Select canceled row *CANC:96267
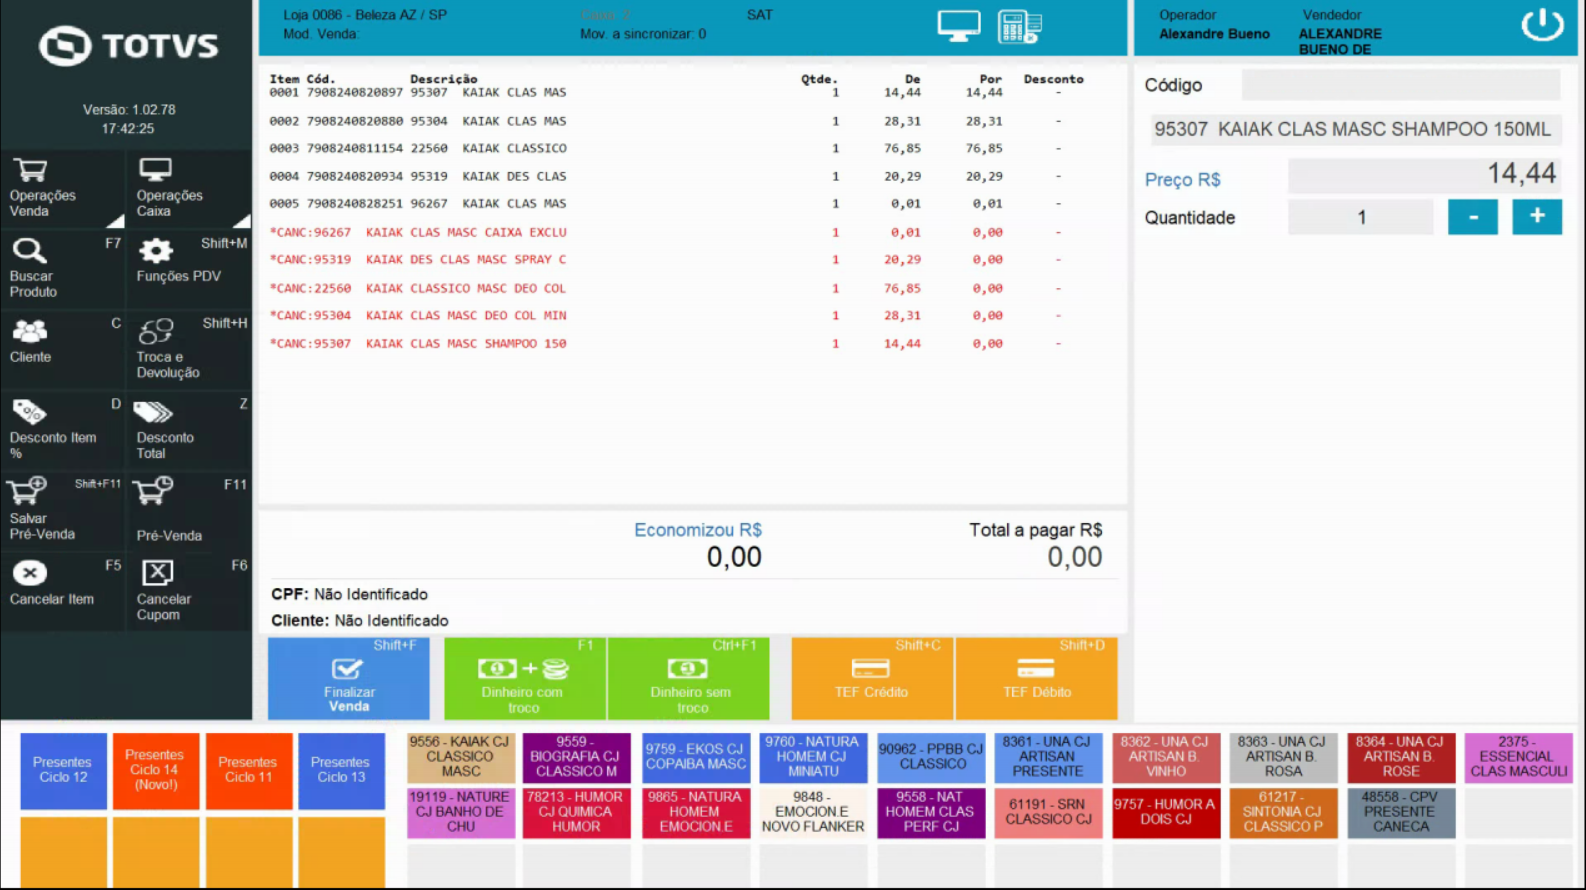Image resolution: width=1586 pixels, height=890 pixels. [x=677, y=232]
